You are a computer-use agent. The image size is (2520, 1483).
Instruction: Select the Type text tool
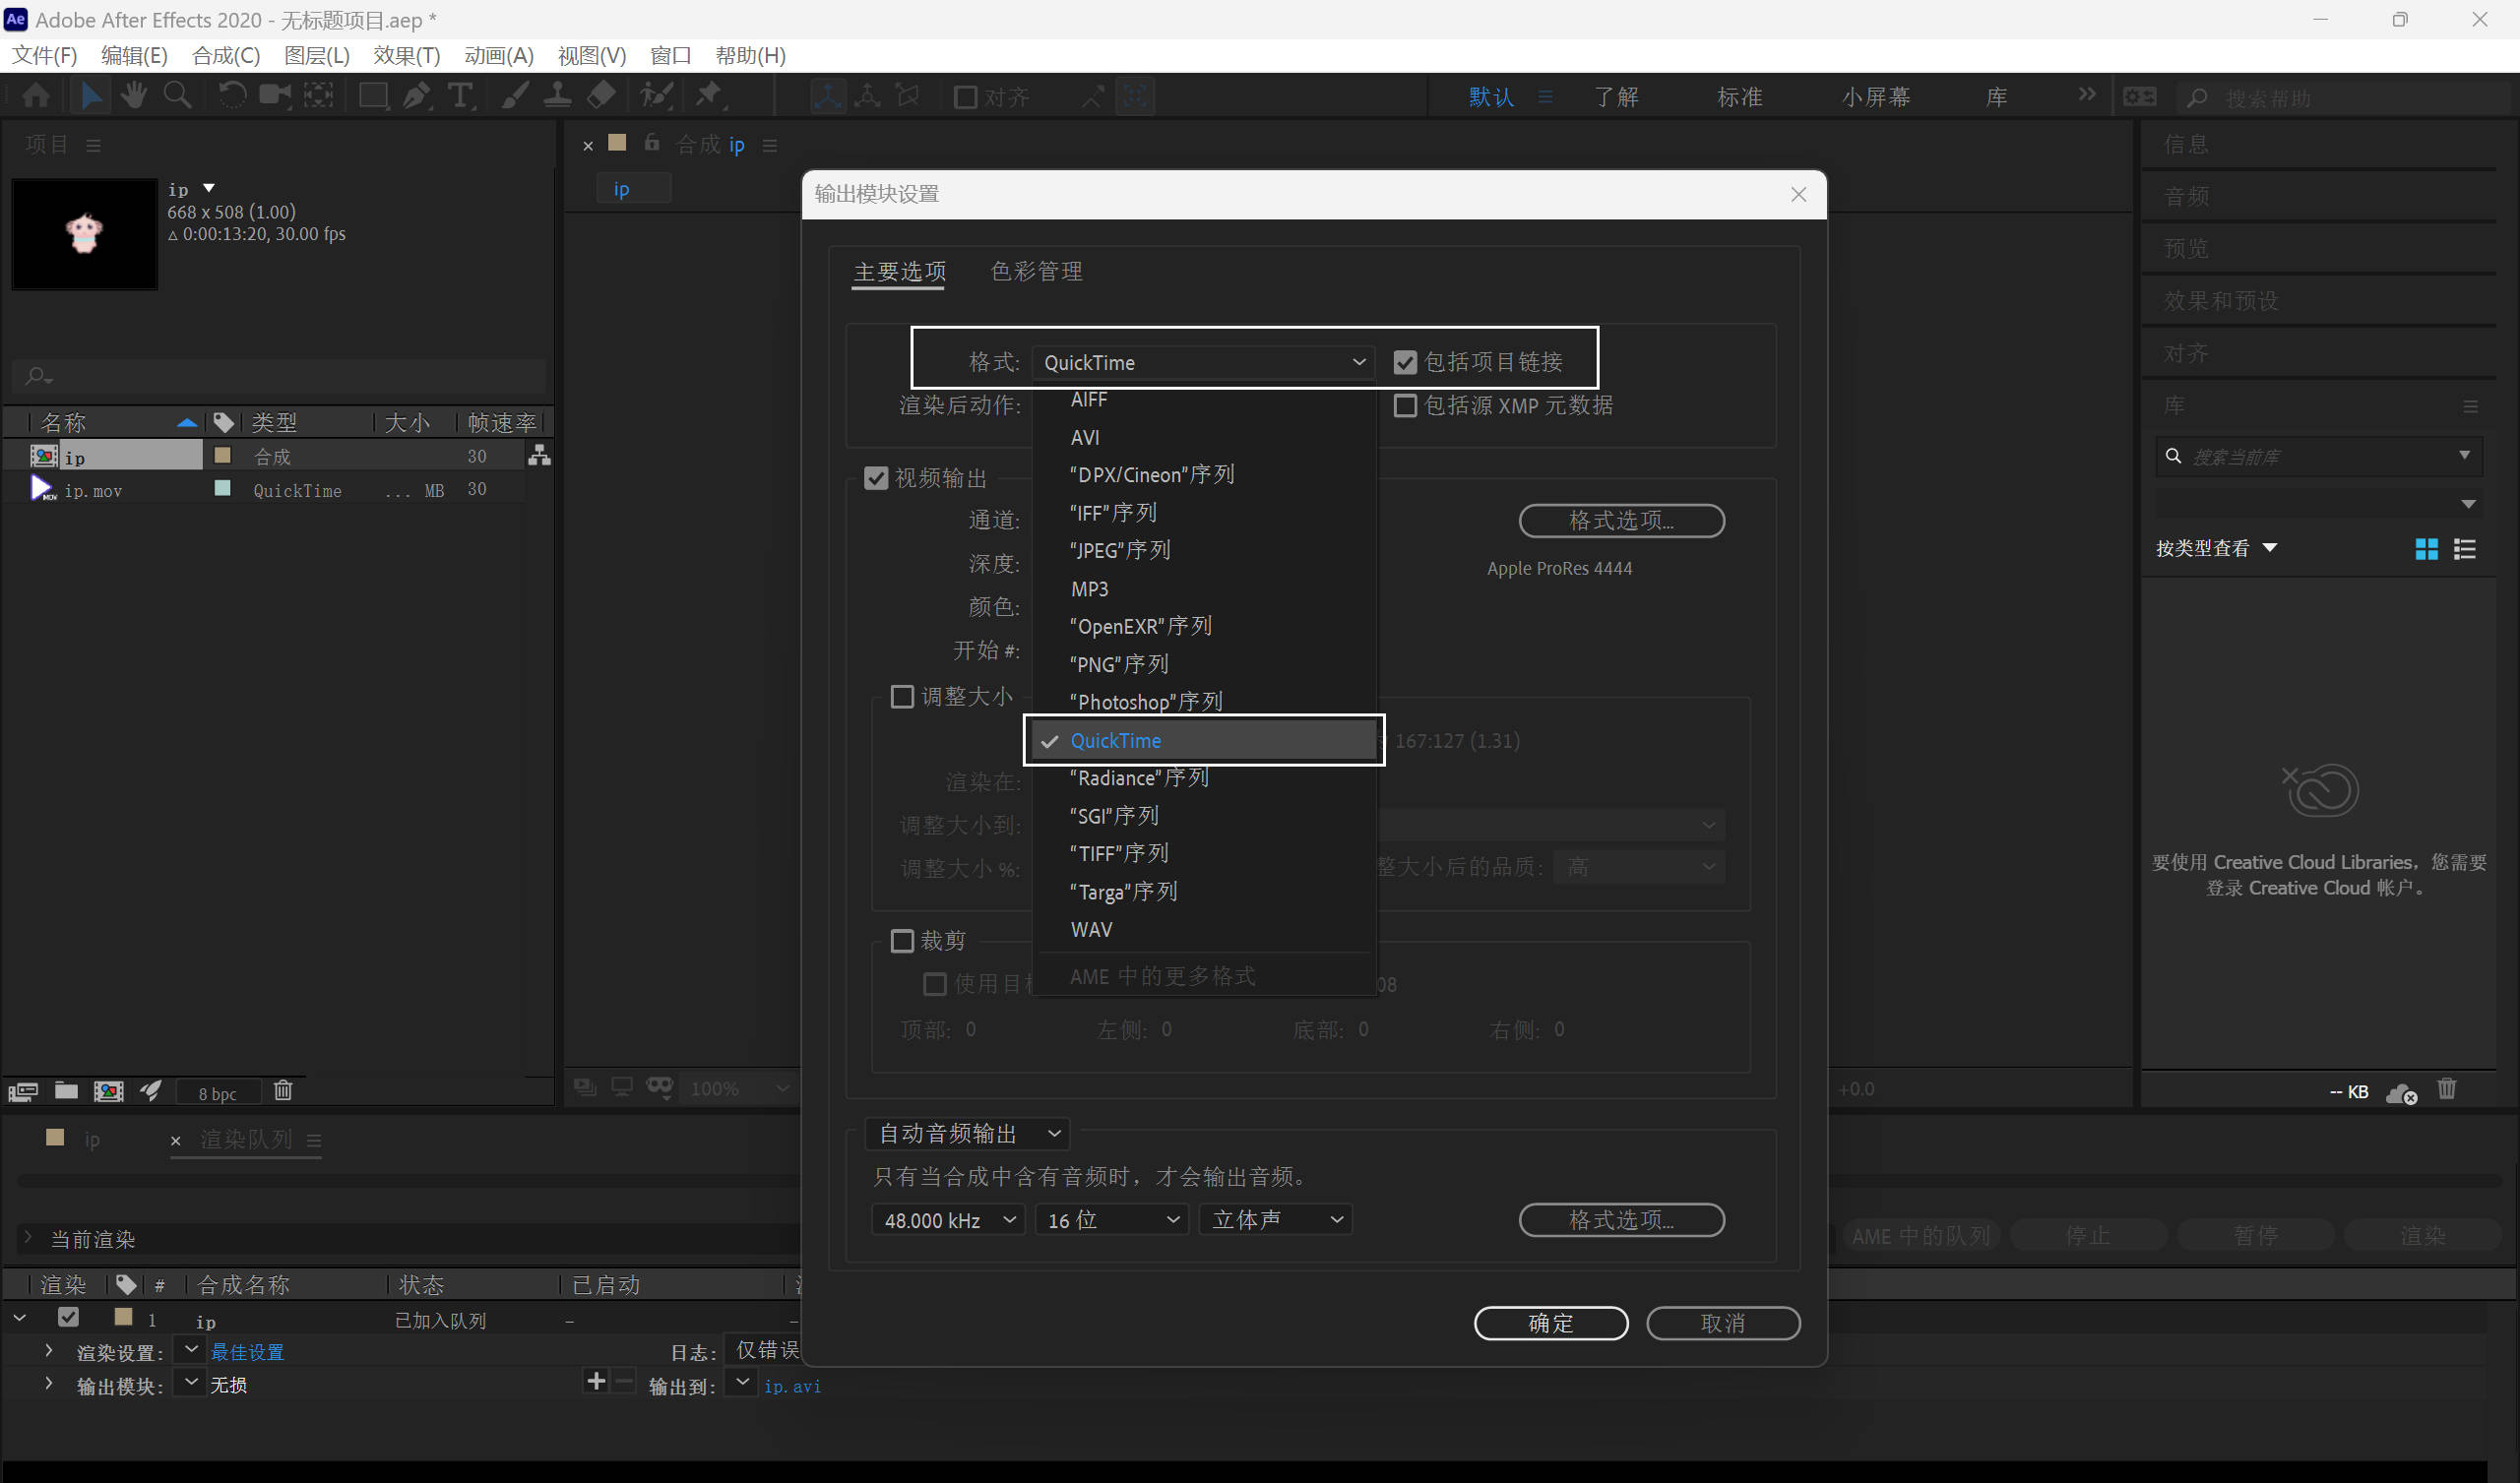pos(460,96)
